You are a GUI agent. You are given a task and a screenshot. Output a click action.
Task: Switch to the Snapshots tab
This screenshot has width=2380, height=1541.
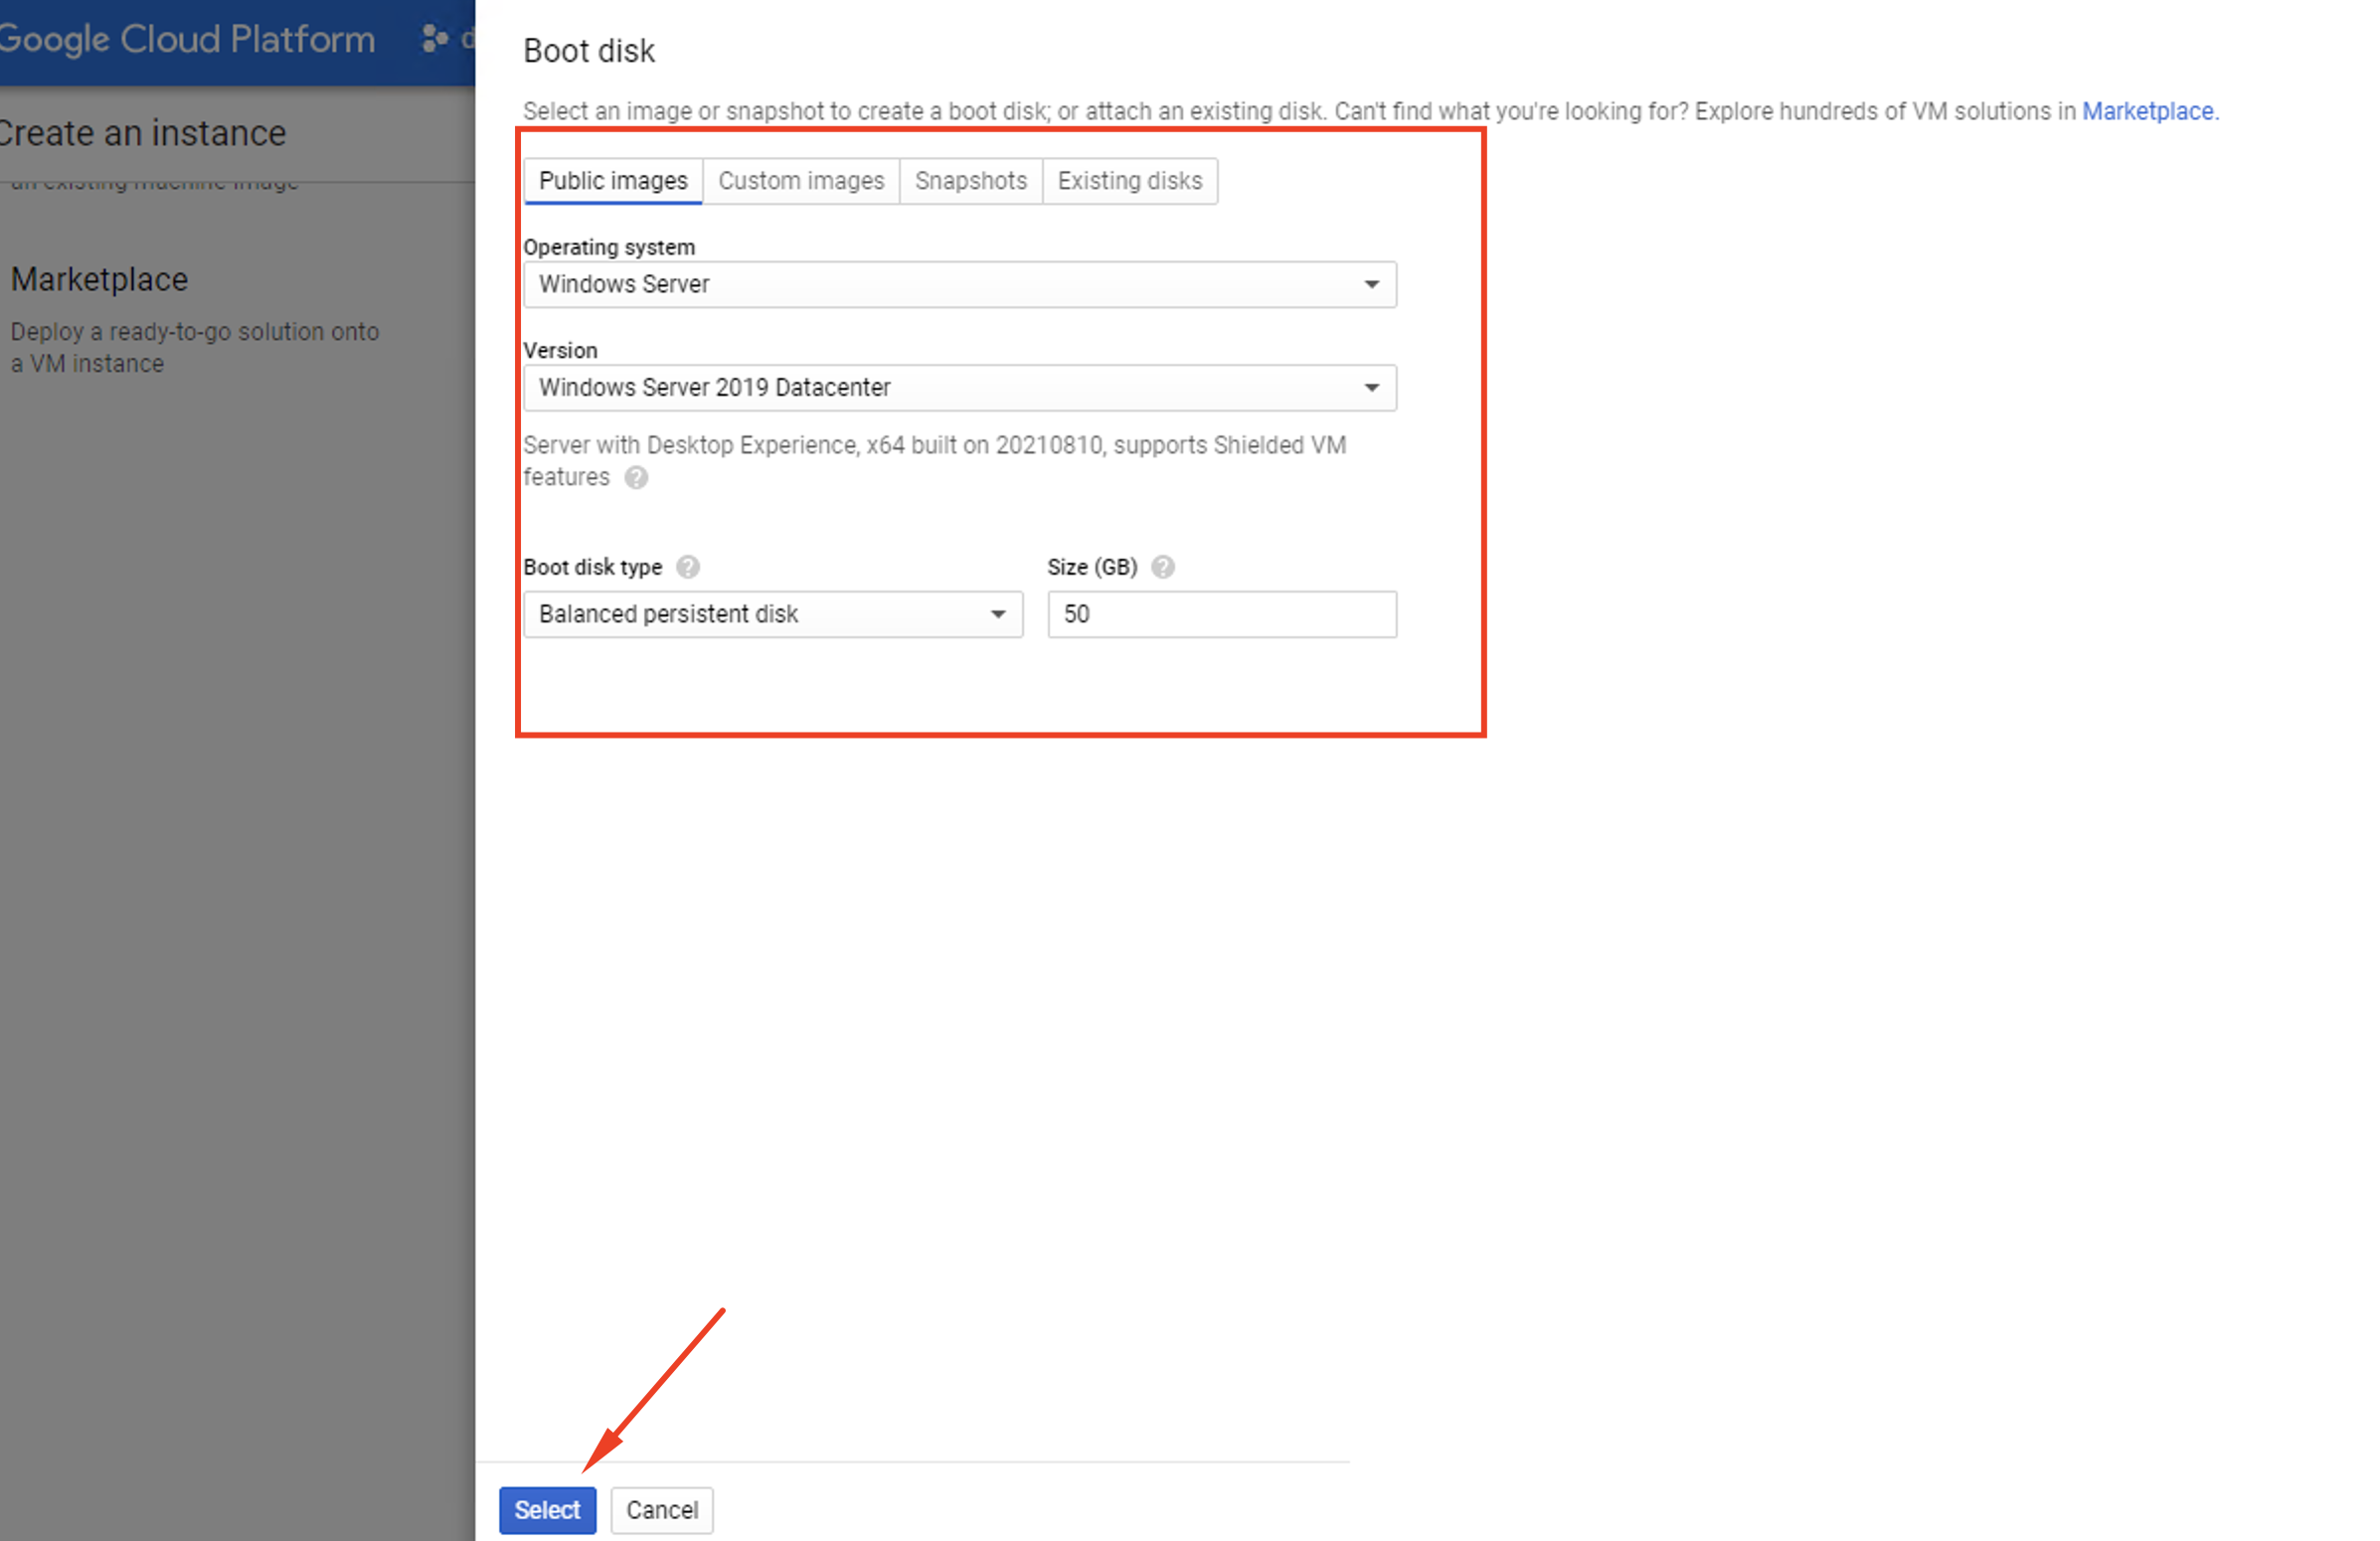971,181
